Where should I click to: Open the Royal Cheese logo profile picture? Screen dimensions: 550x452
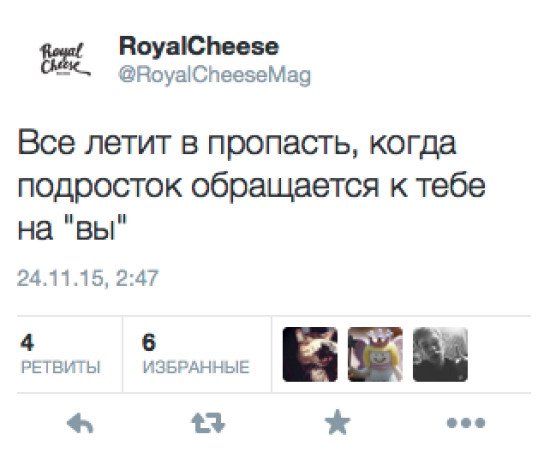point(66,60)
